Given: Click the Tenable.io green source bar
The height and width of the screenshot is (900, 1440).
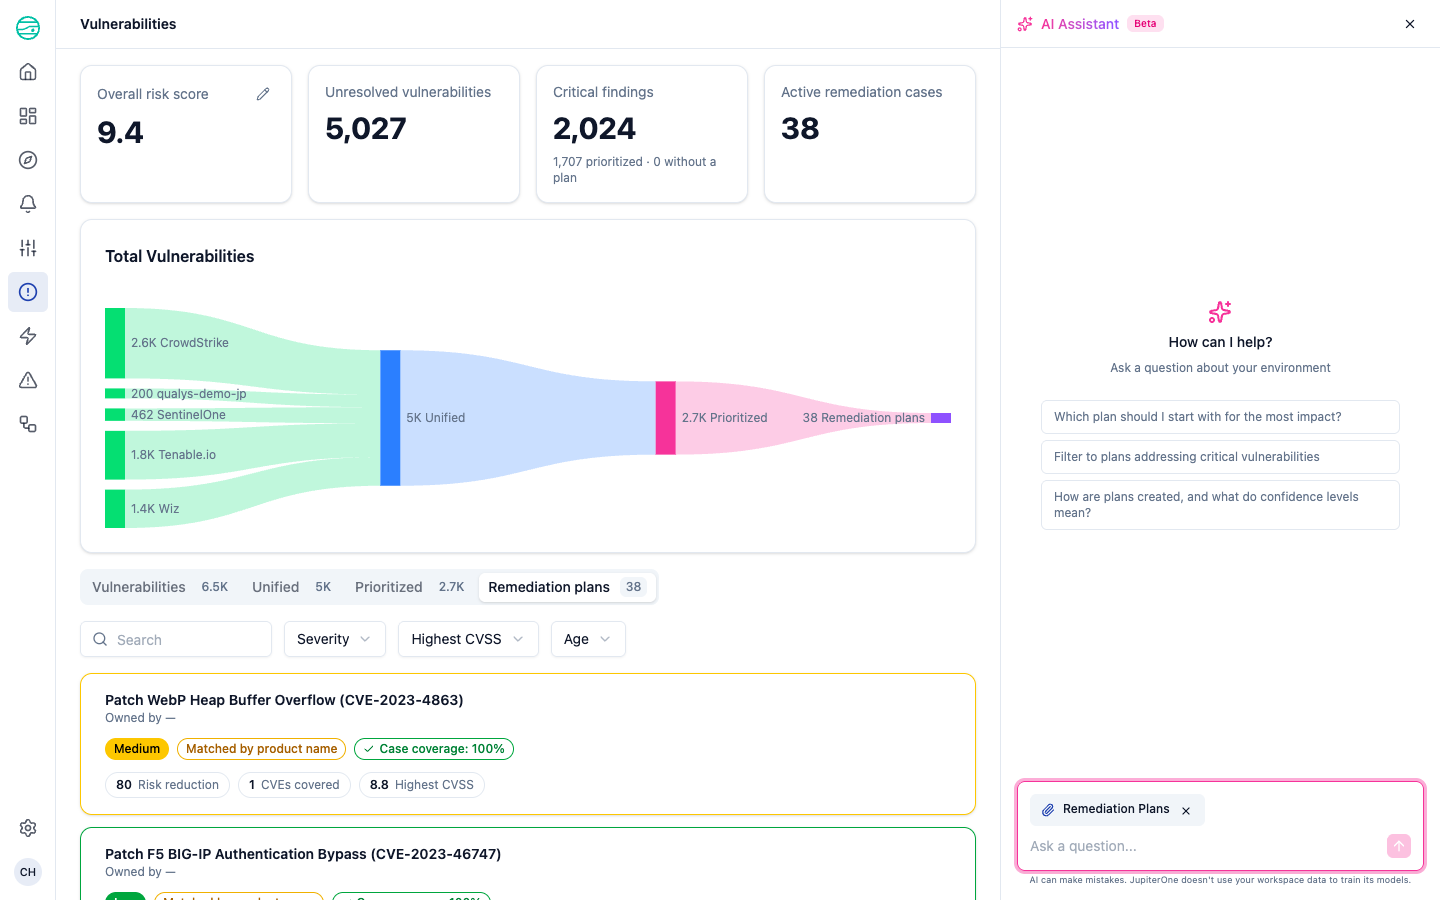Looking at the screenshot, I should click(x=115, y=455).
